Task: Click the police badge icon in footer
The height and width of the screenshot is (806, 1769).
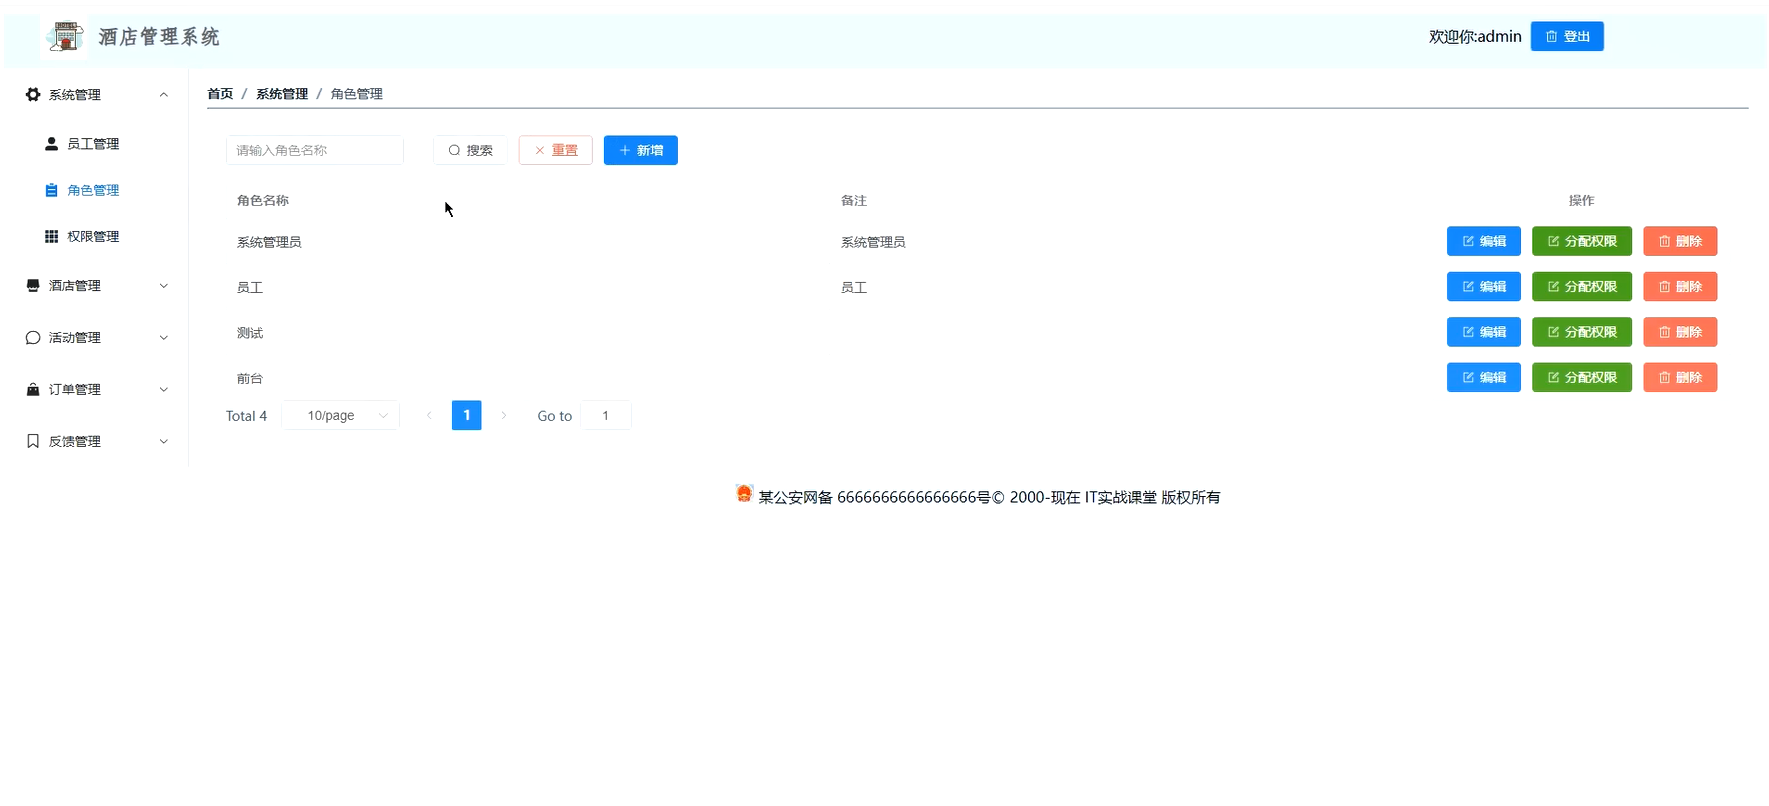Action: coord(744,494)
